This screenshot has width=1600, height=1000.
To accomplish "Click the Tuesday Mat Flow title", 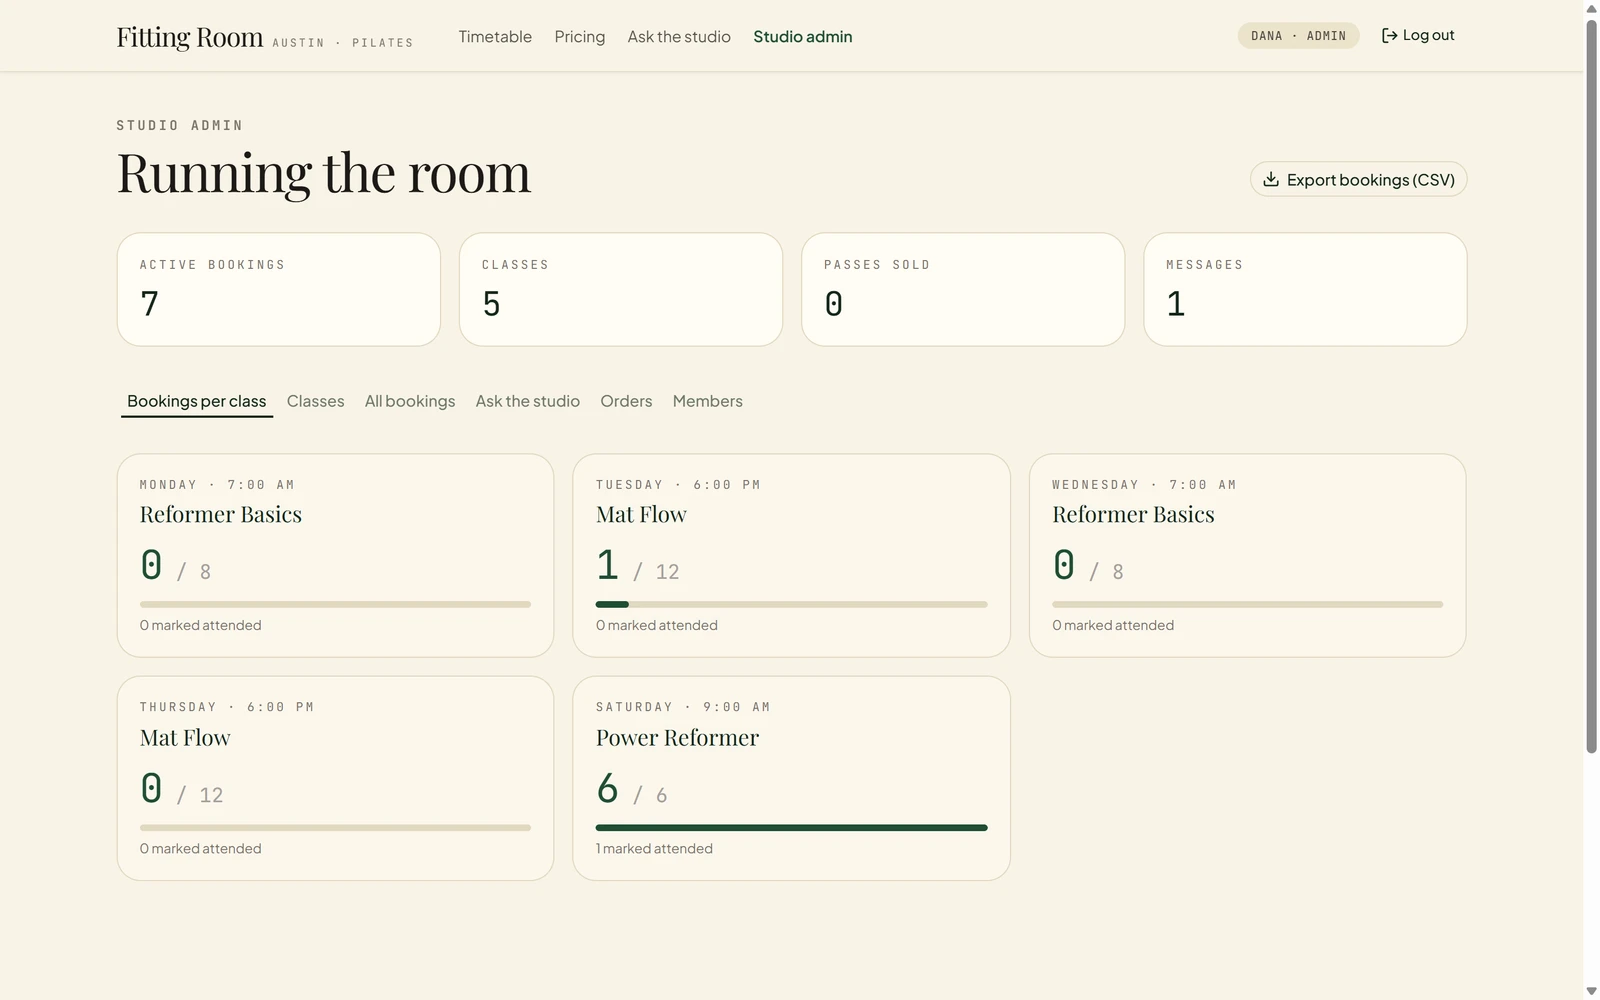I will pyautogui.click(x=641, y=515).
